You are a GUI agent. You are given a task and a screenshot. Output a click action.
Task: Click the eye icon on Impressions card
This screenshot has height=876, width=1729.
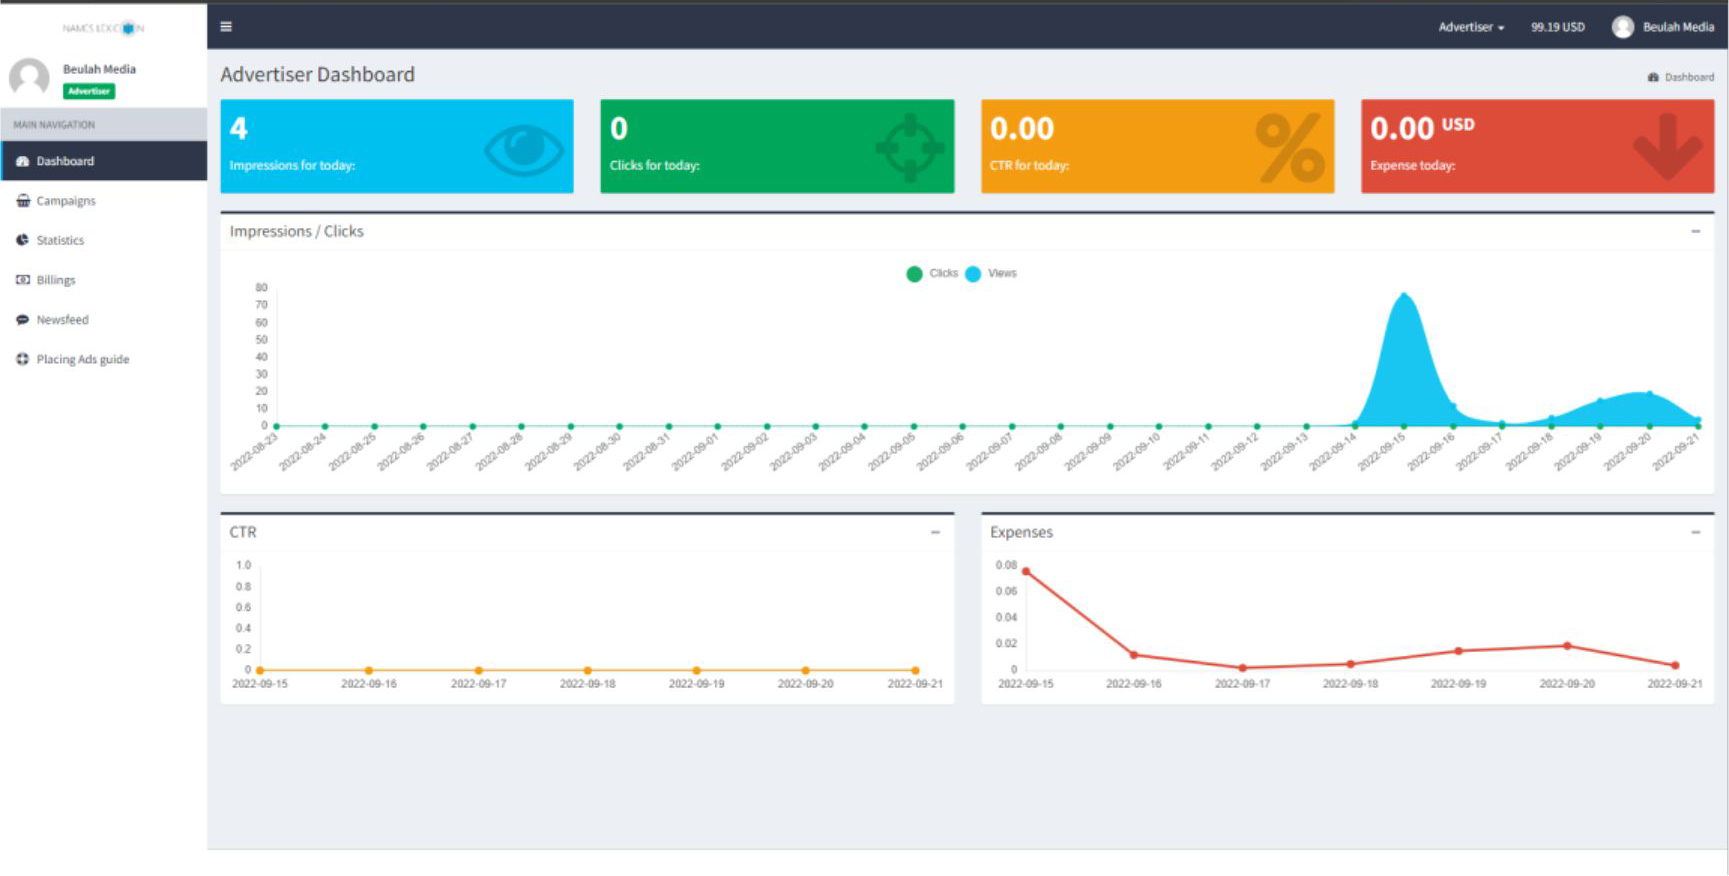(524, 149)
